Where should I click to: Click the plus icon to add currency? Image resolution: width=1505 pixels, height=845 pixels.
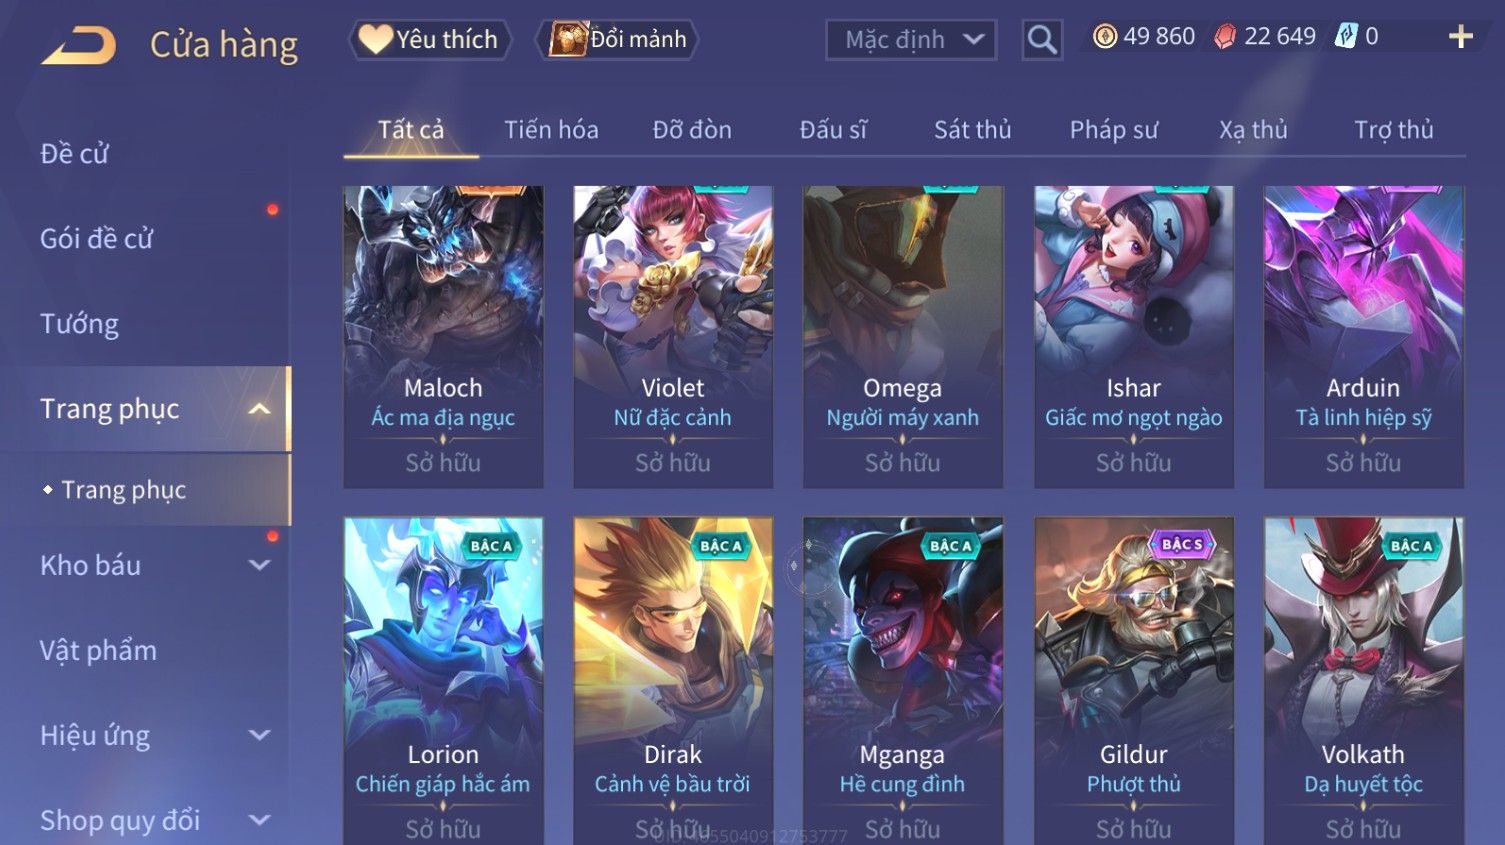click(1461, 37)
